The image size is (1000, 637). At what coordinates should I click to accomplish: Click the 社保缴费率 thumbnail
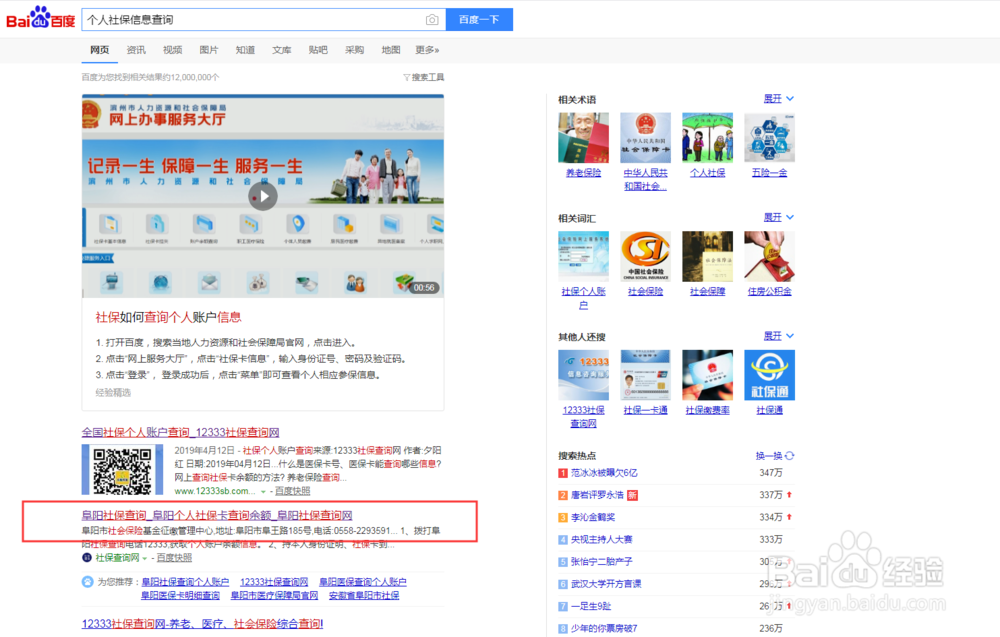point(707,375)
